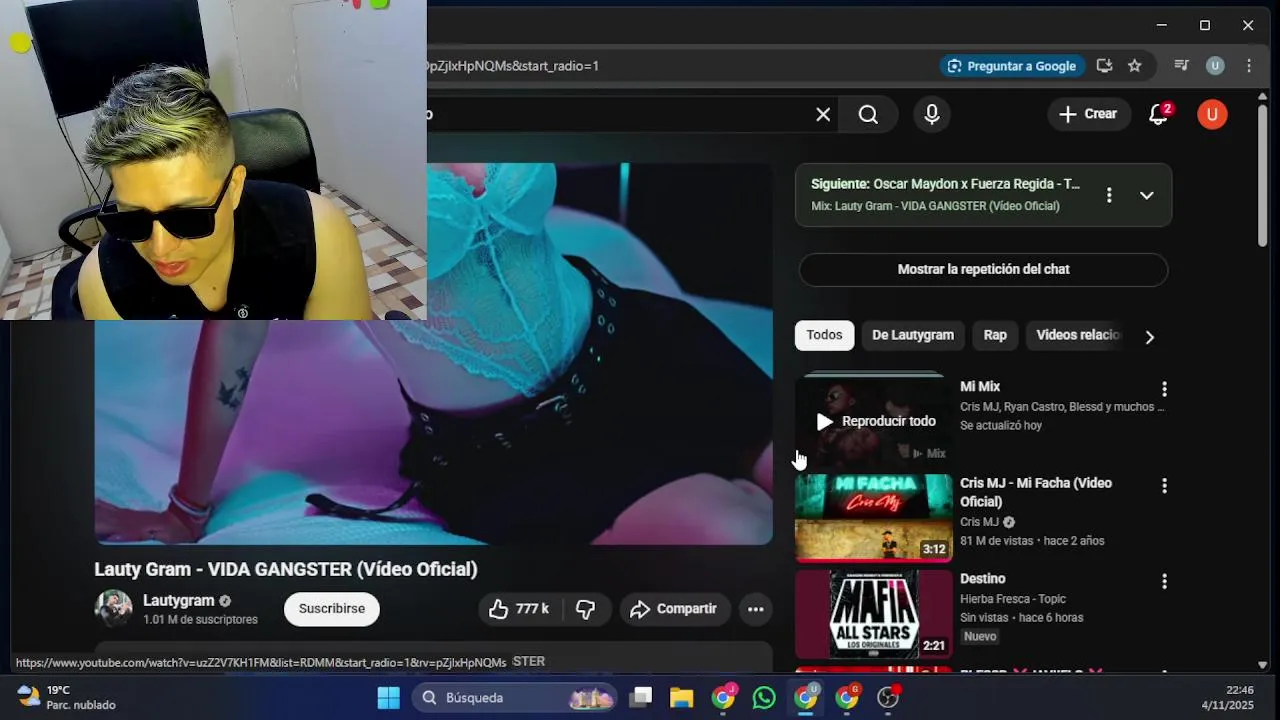This screenshot has width=1280, height=720.
Task: Show more filter chips with right arrow
Action: pyautogui.click(x=1149, y=337)
